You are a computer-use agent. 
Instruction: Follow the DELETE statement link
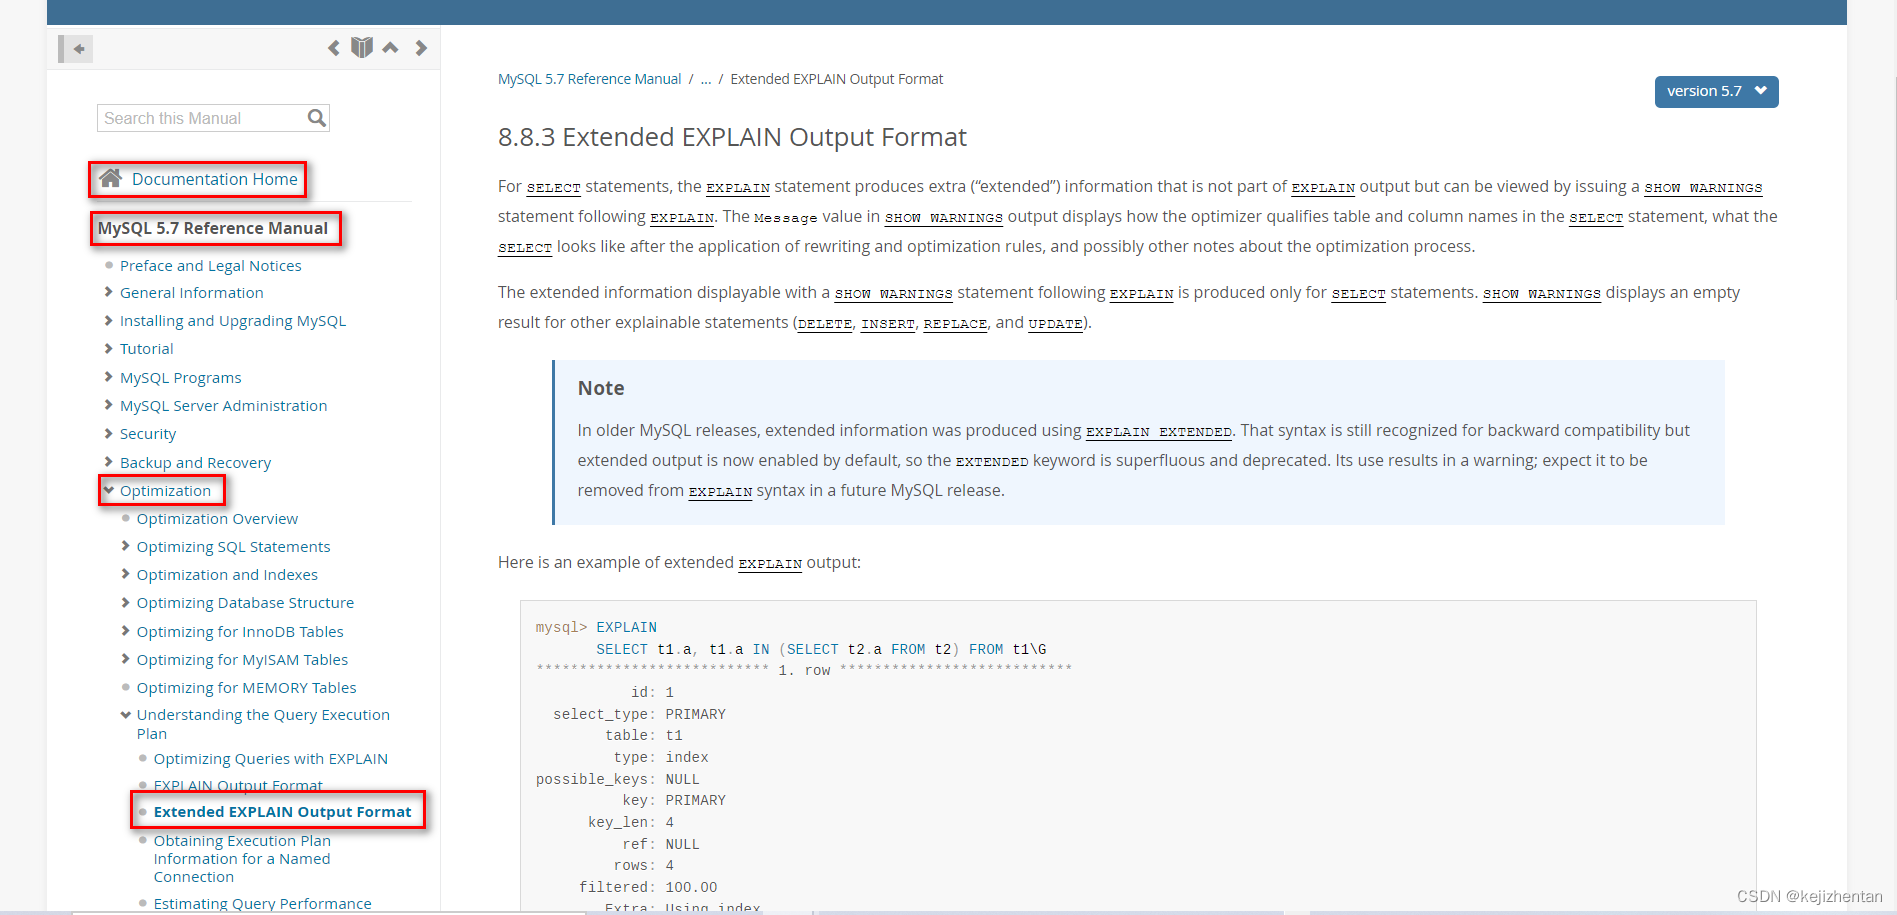pos(825,323)
